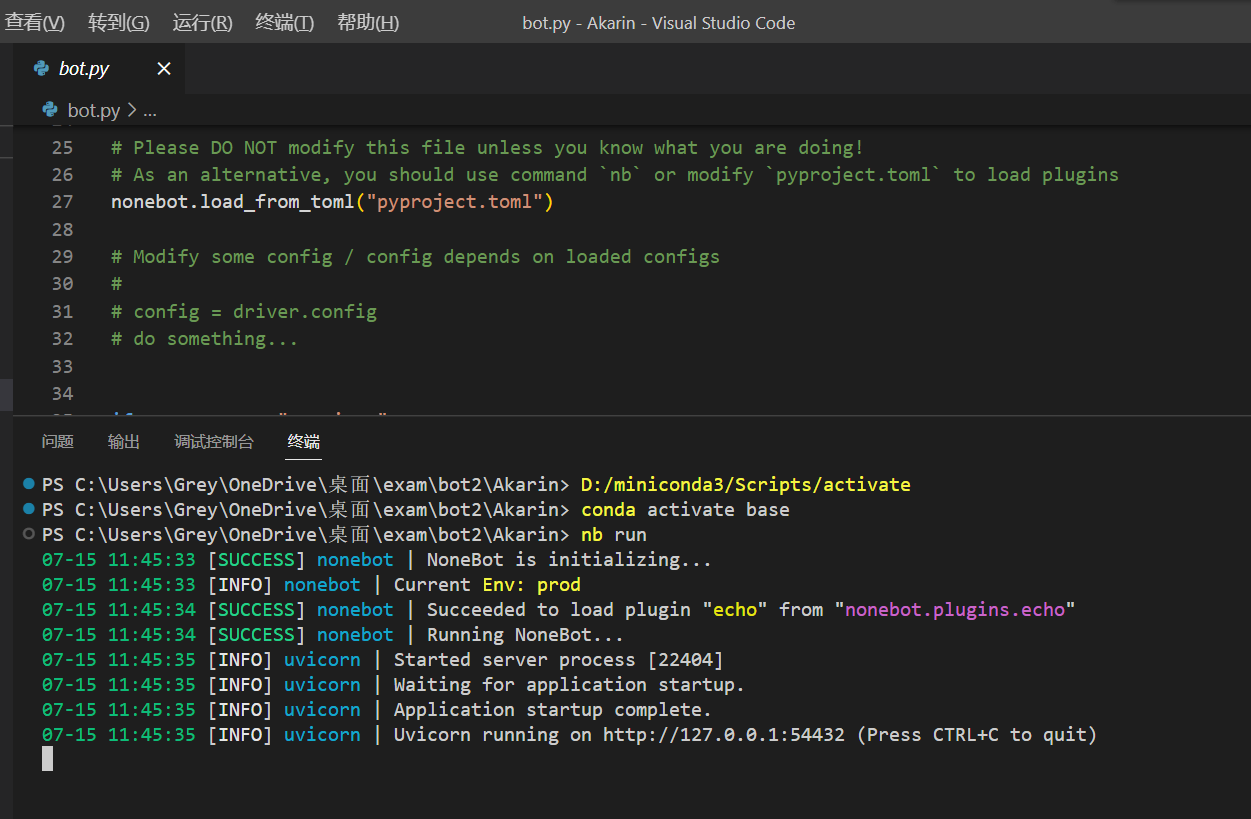Click the Python icon on the bot.py tab
The height and width of the screenshot is (819, 1251).
click(41, 69)
